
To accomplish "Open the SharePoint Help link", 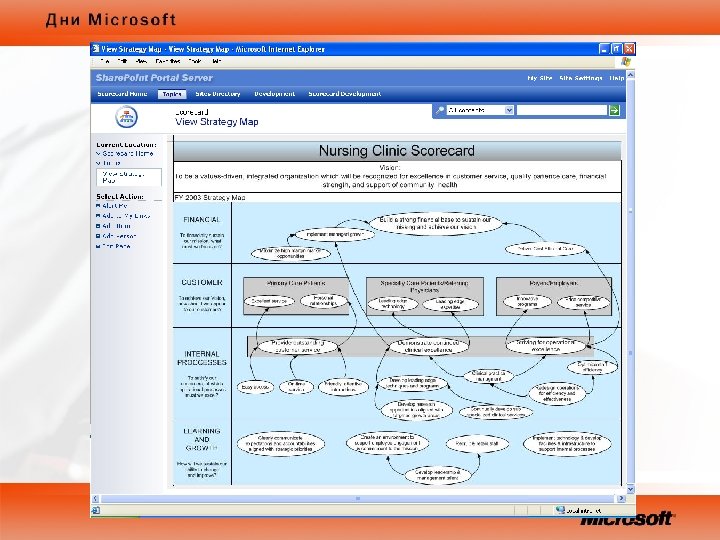I will pyautogui.click(x=616, y=78).
